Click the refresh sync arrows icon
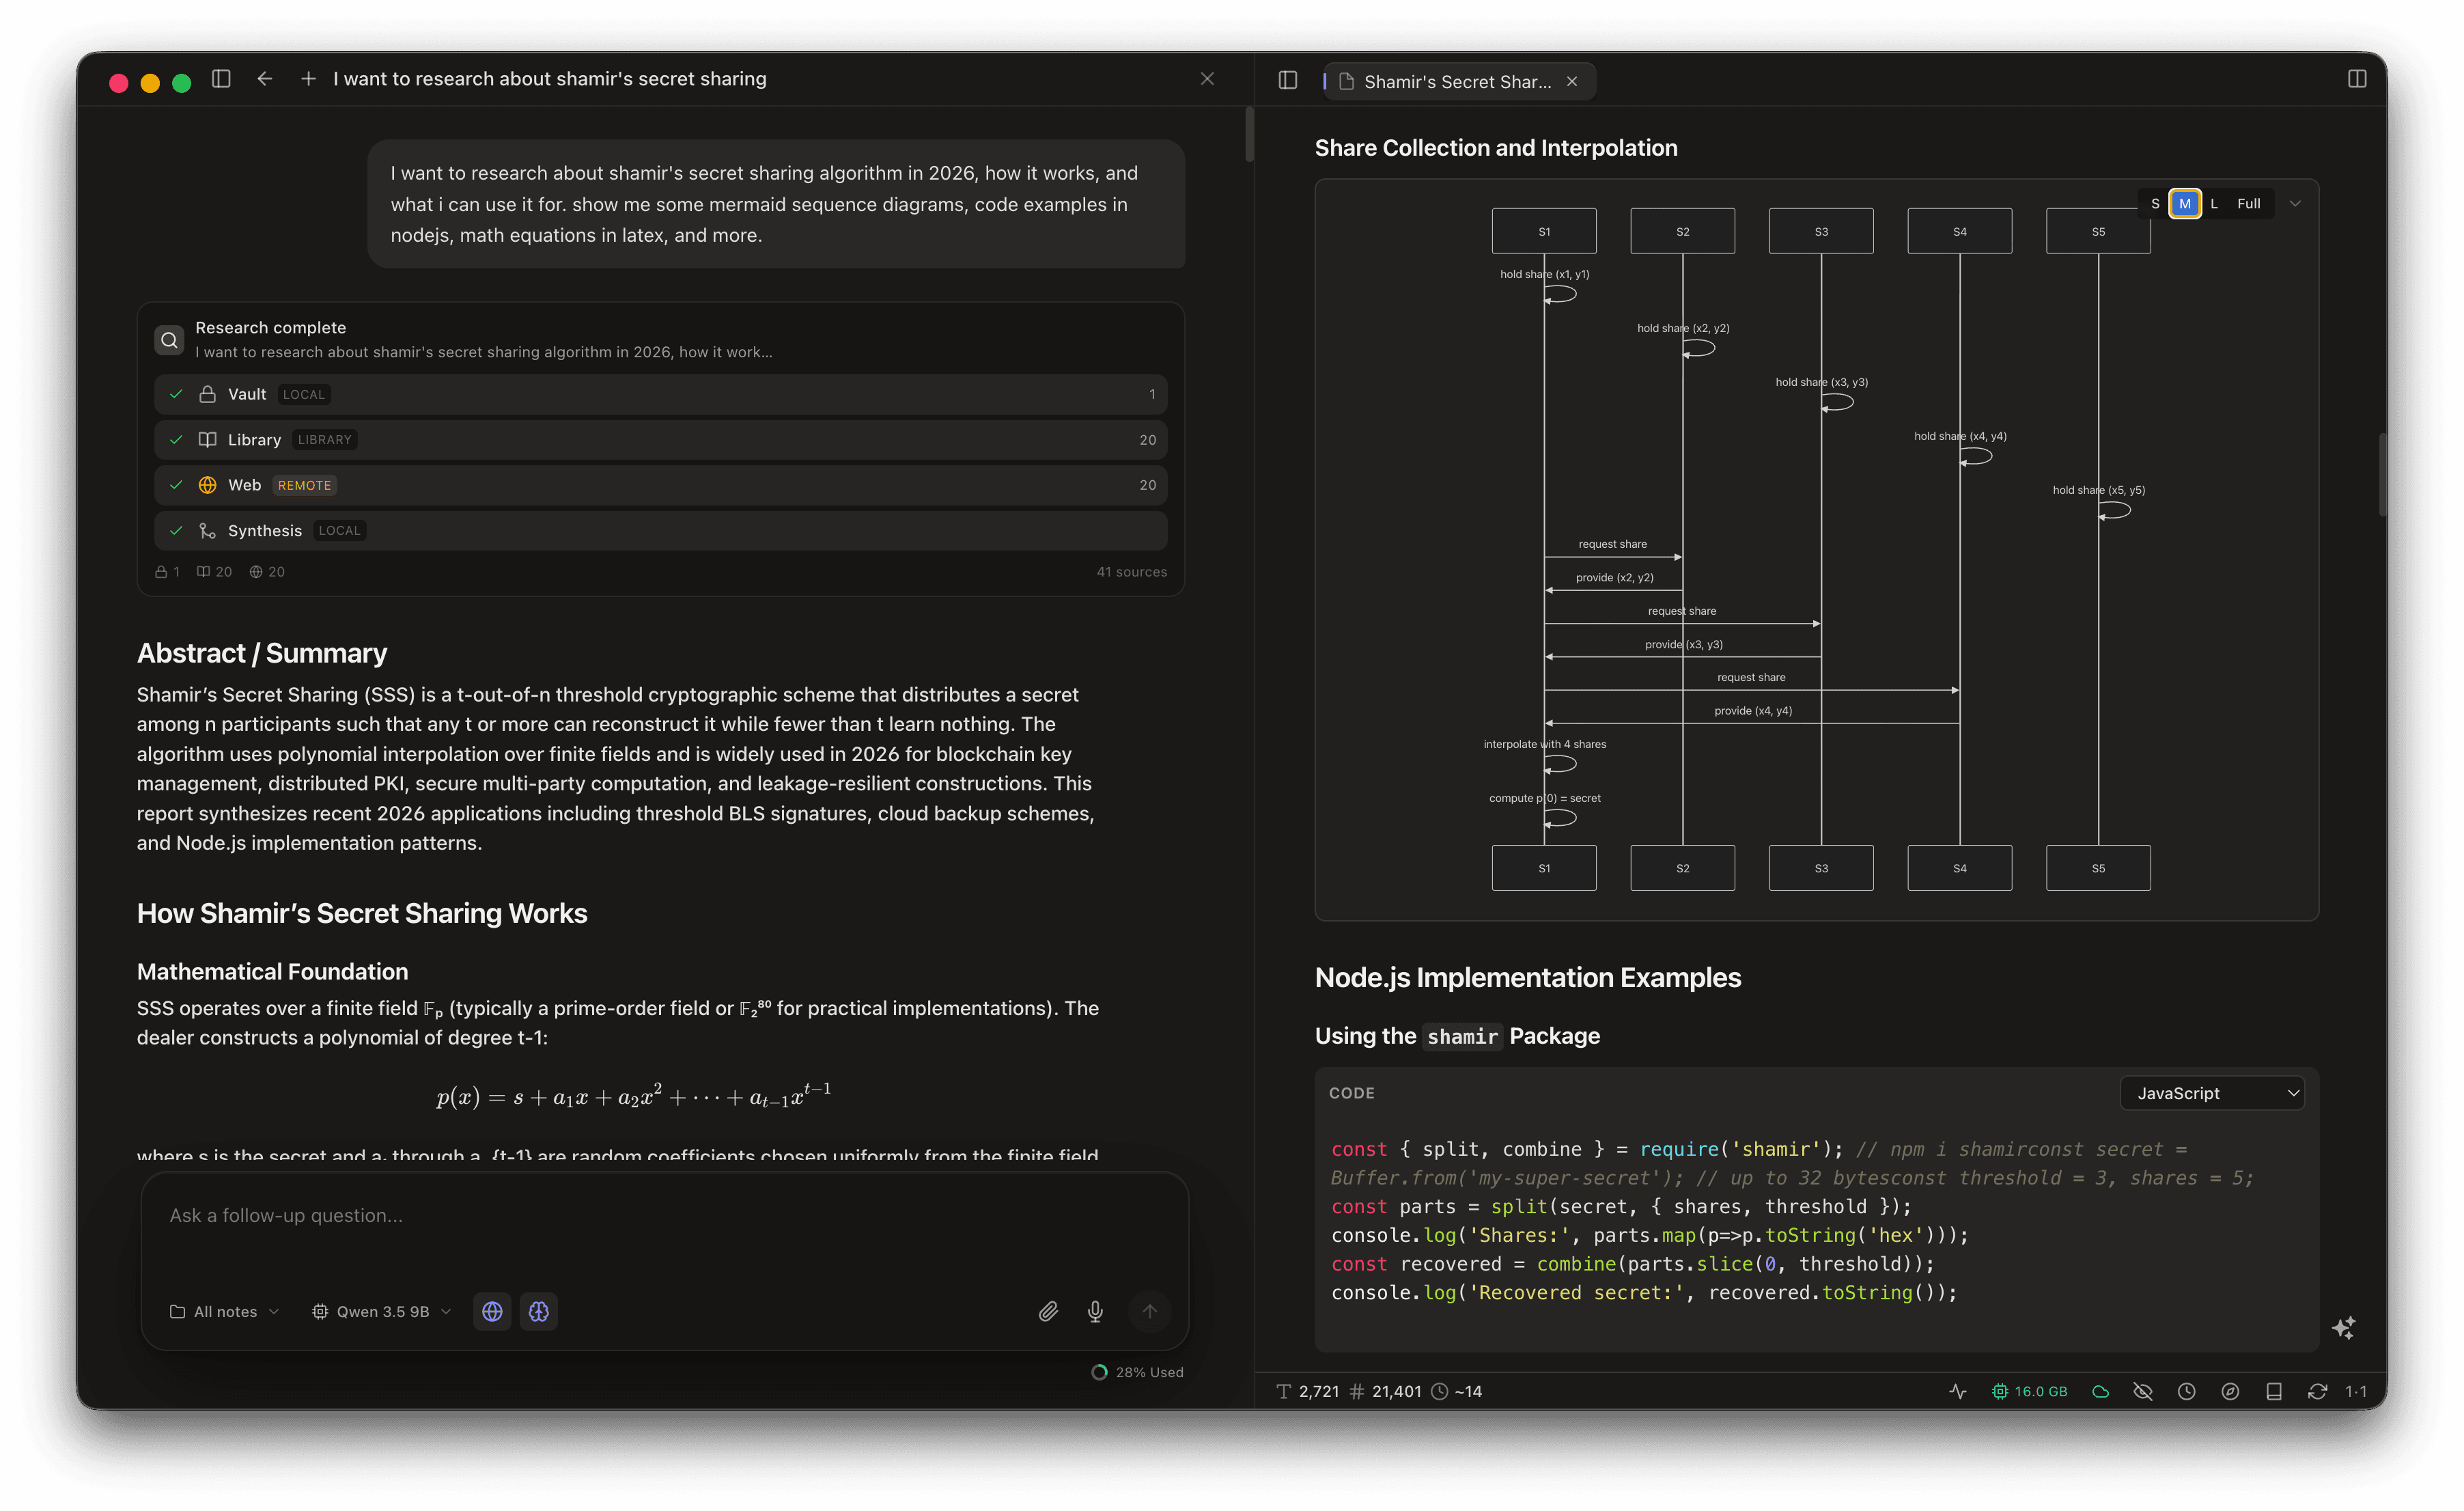Image resolution: width=2464 pixels, height=1511 pixels. tap(2317, 1391)
